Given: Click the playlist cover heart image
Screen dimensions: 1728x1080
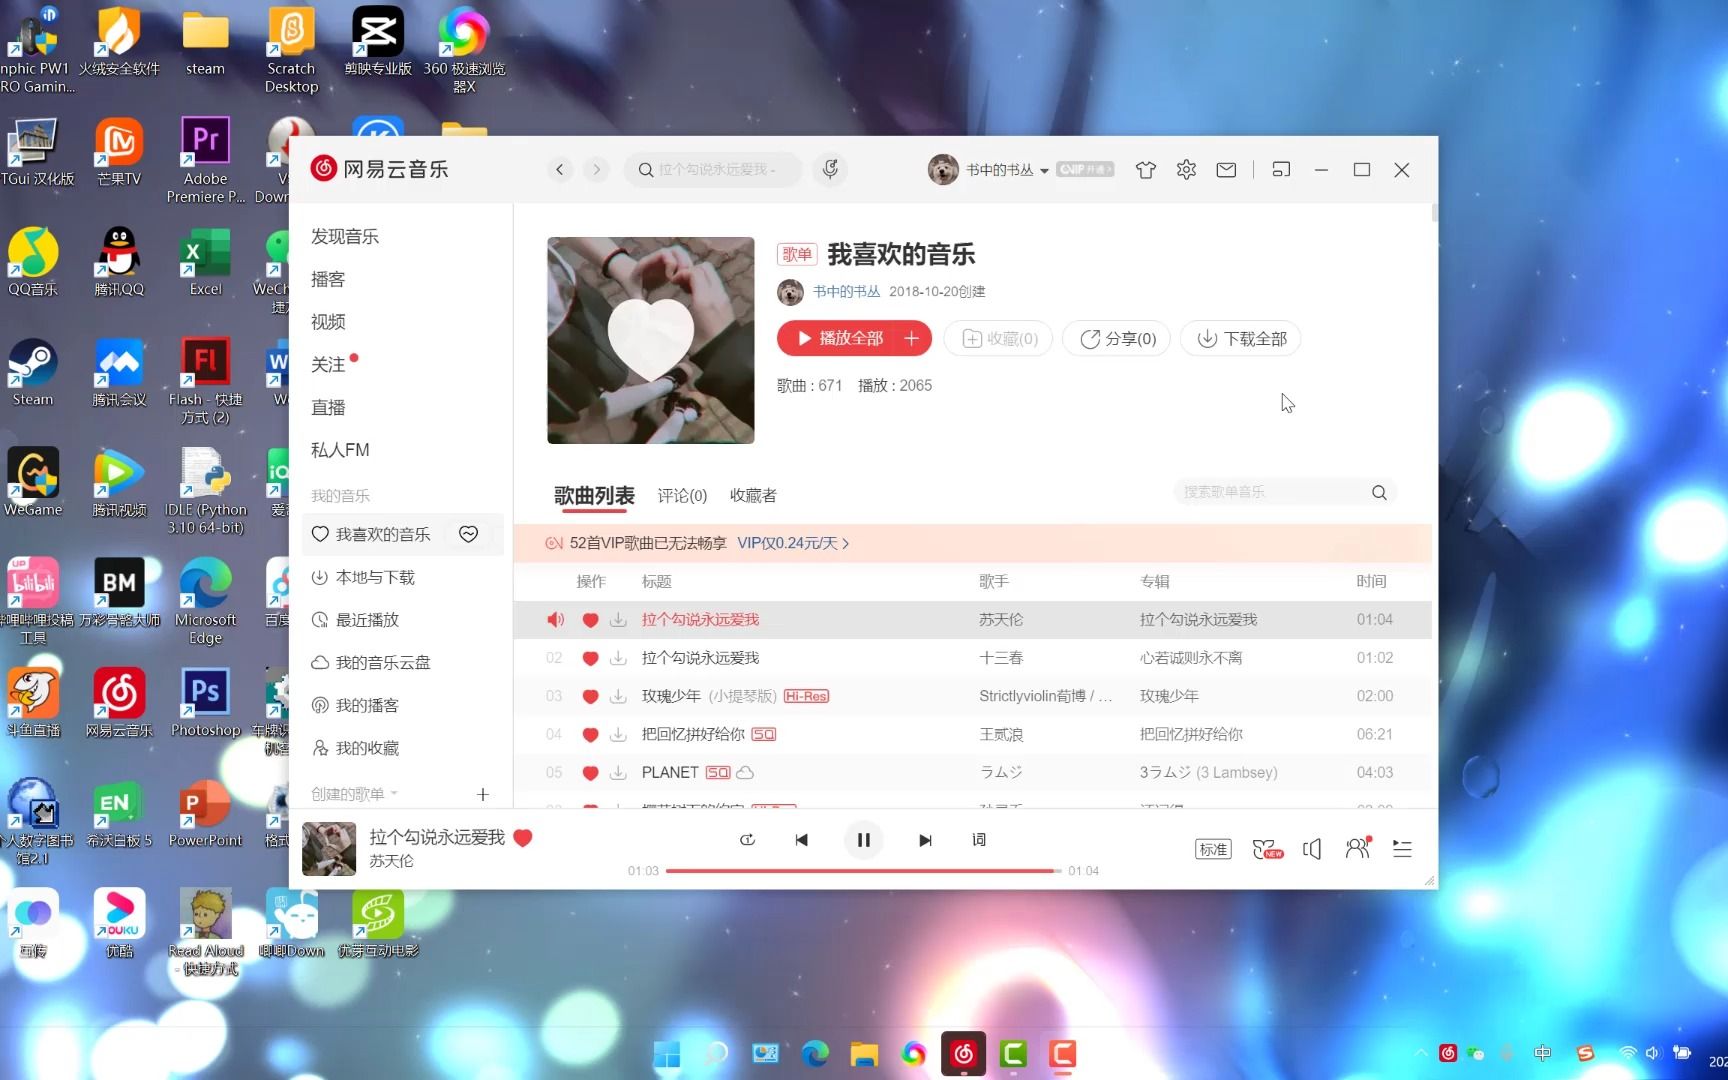Looking at the screenshot, I should click(651, 340).
